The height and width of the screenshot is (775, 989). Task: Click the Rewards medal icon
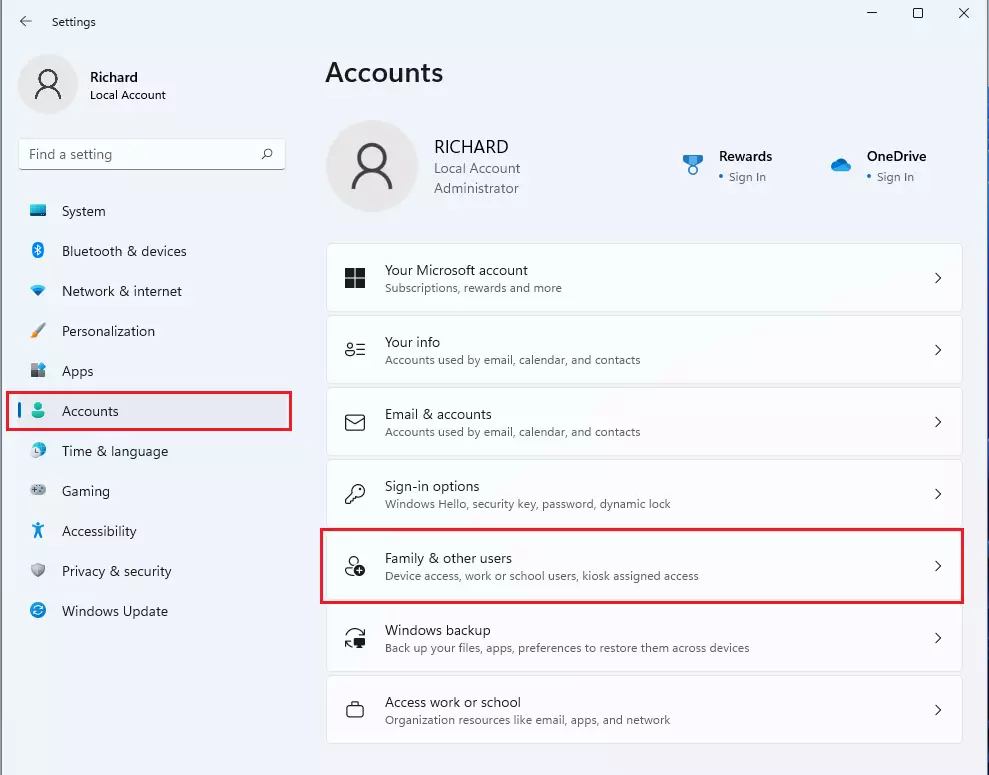click(693, 165)
